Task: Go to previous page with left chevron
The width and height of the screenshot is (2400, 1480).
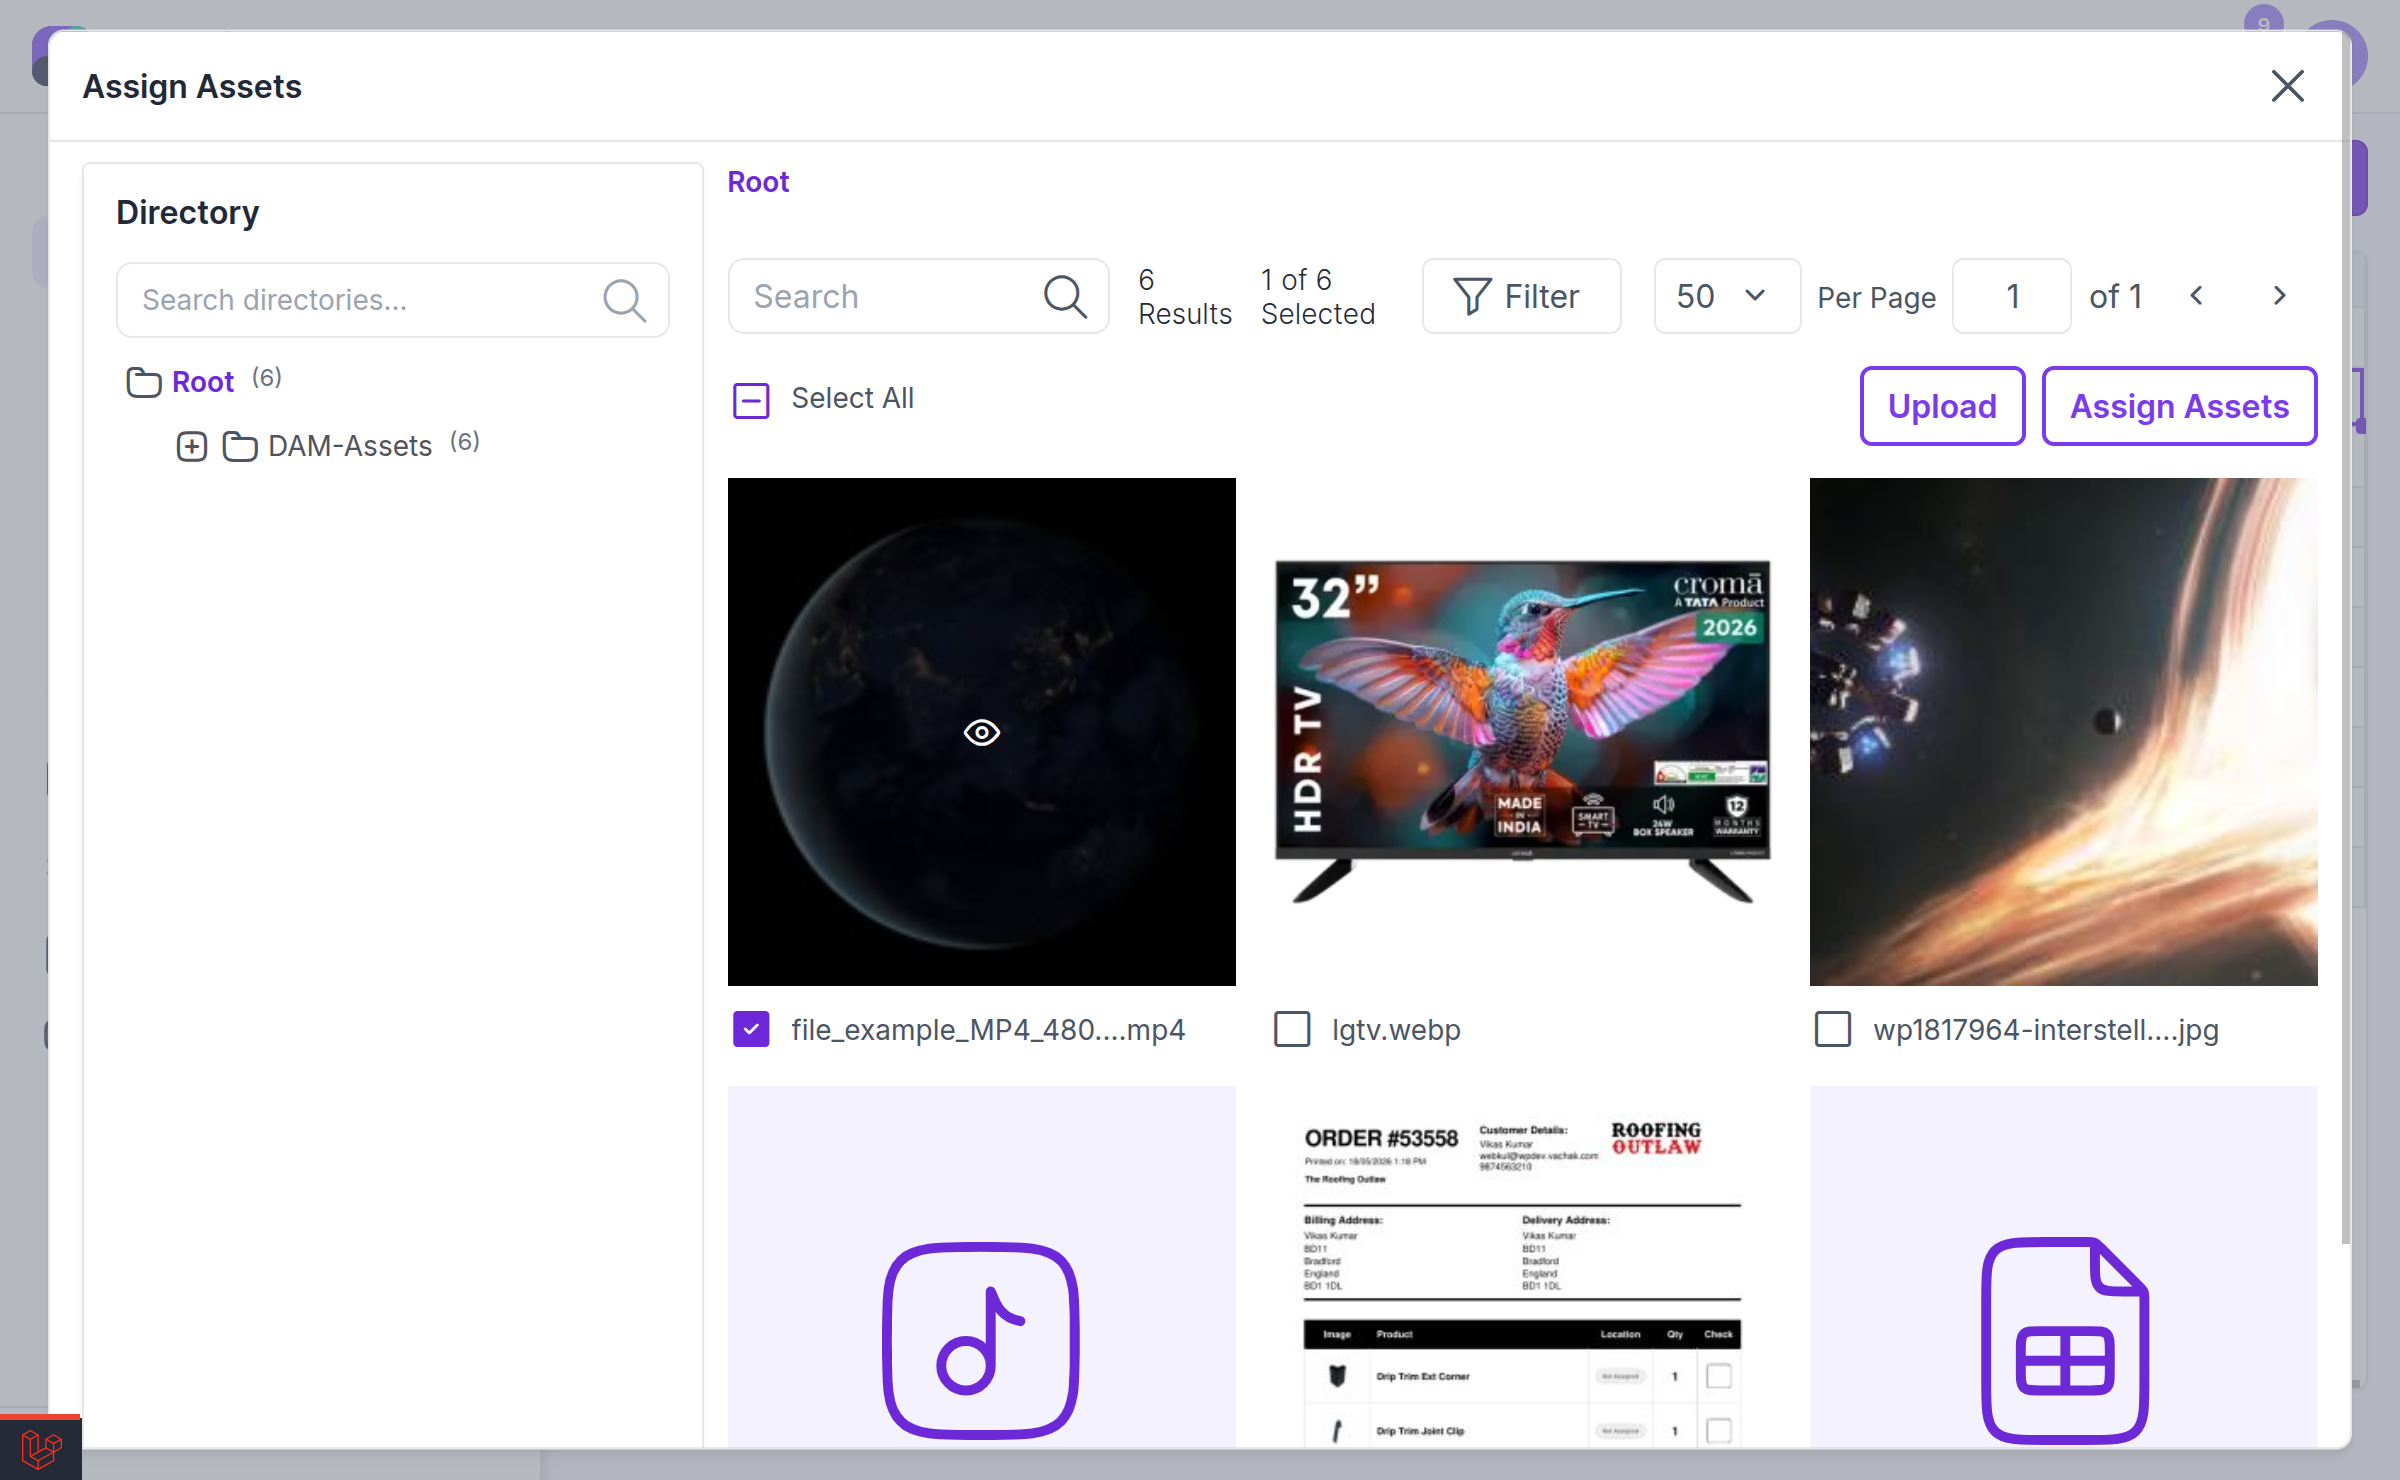Action: click(2197, 296)
